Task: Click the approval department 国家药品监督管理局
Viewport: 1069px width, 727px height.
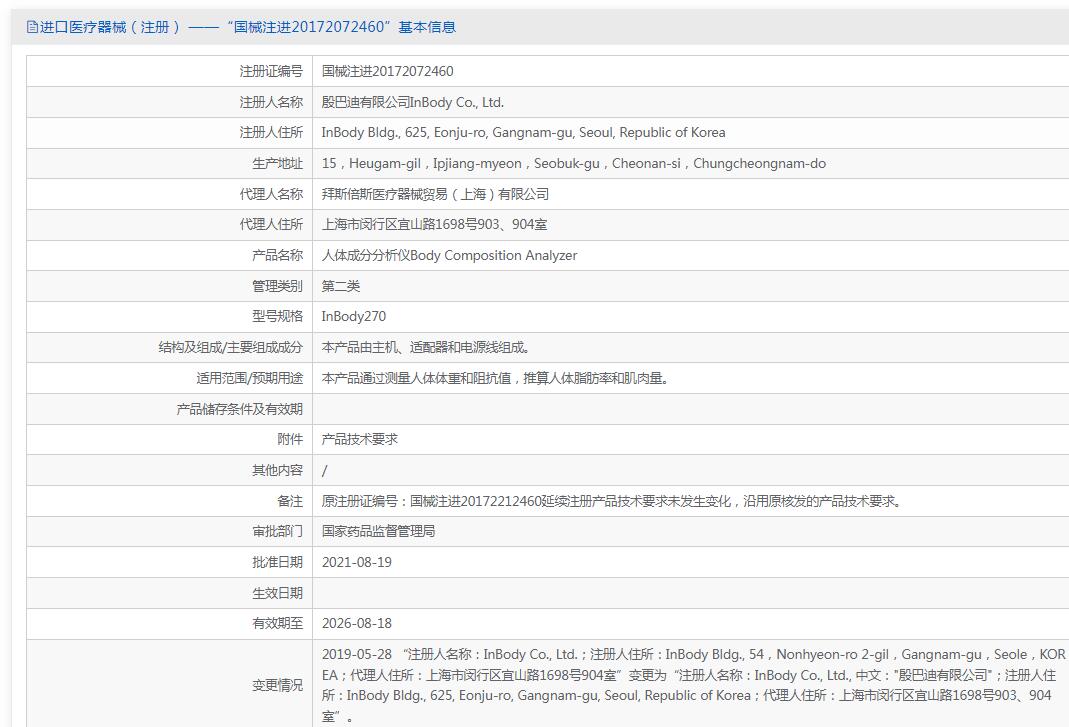Action: [x=378, y=531]
